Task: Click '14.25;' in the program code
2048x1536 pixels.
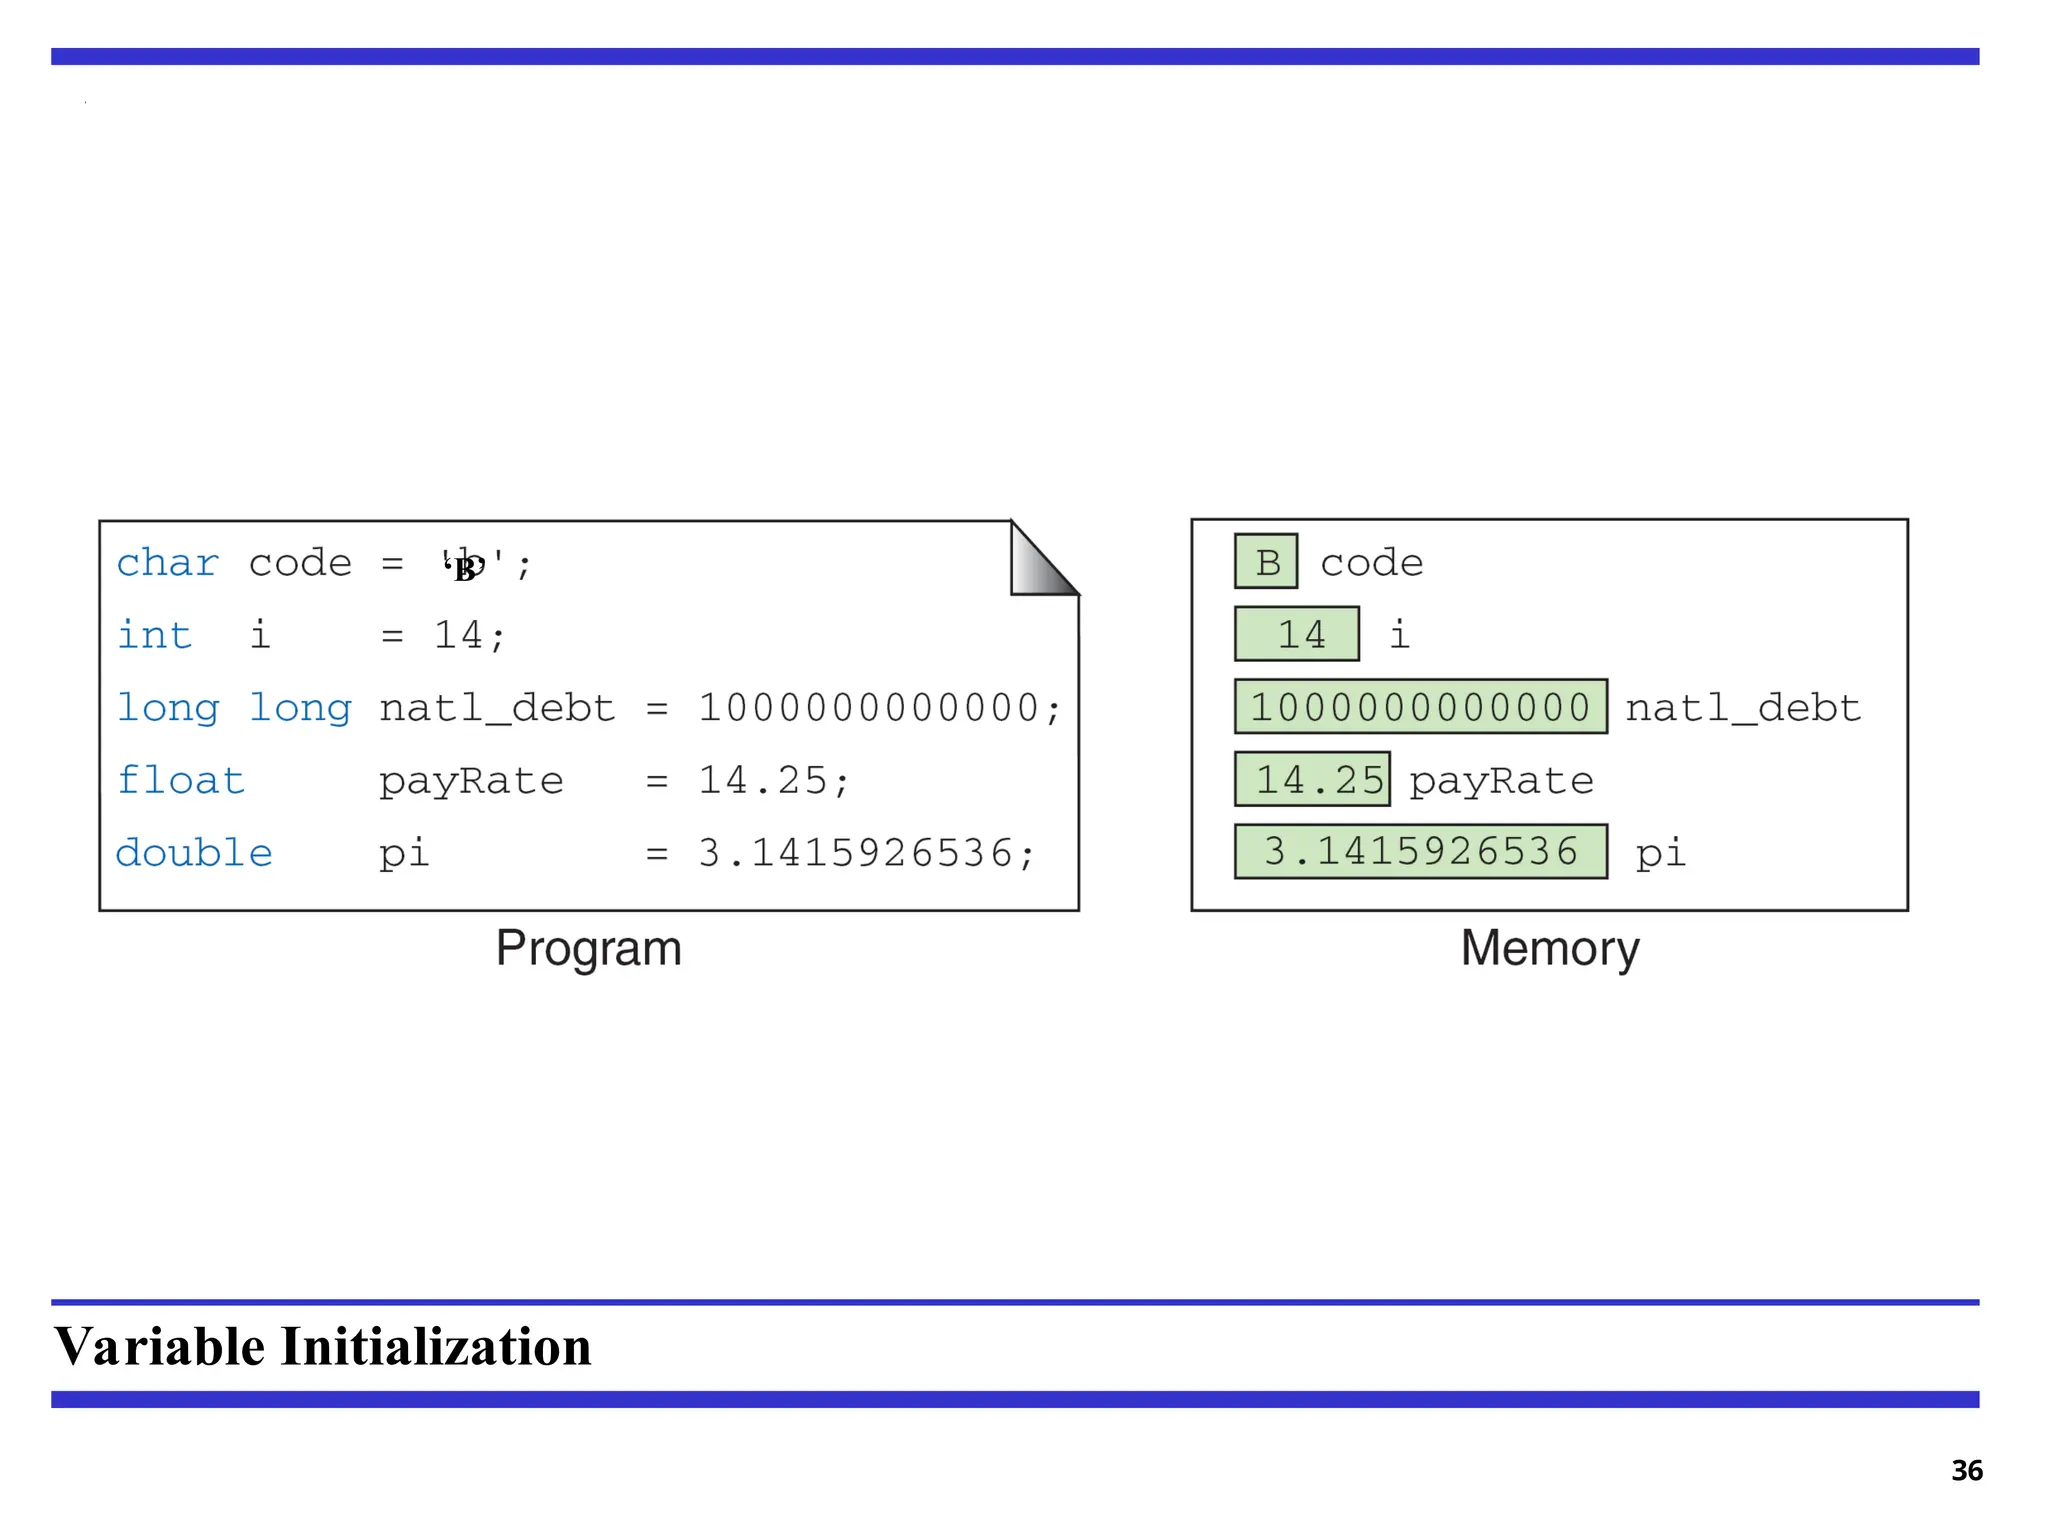Action: point(774,781)
